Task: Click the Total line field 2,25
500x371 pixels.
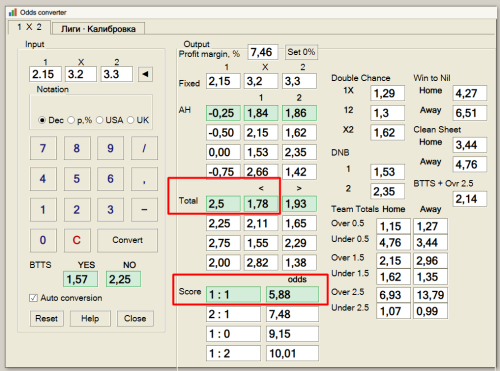Action: (223, 223)
